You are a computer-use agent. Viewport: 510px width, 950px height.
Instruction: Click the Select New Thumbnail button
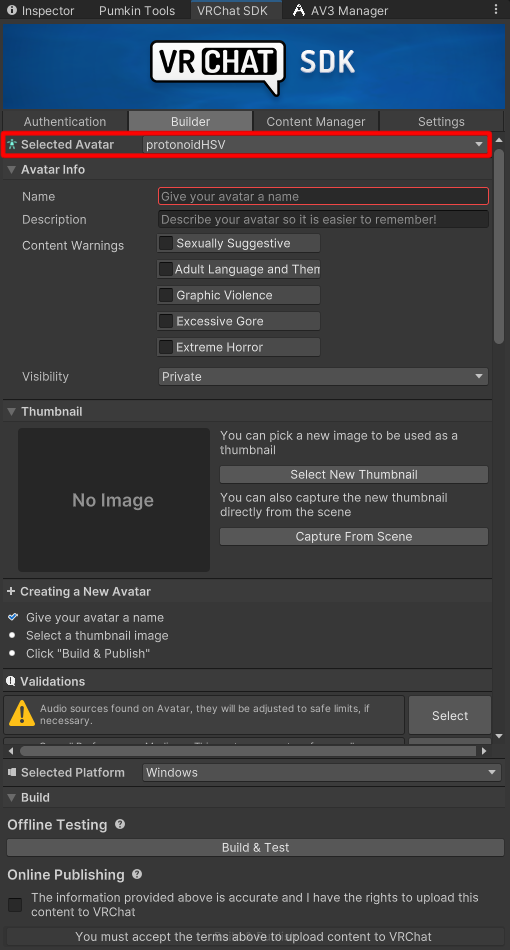pyautogui.click(x=354, y=474)
